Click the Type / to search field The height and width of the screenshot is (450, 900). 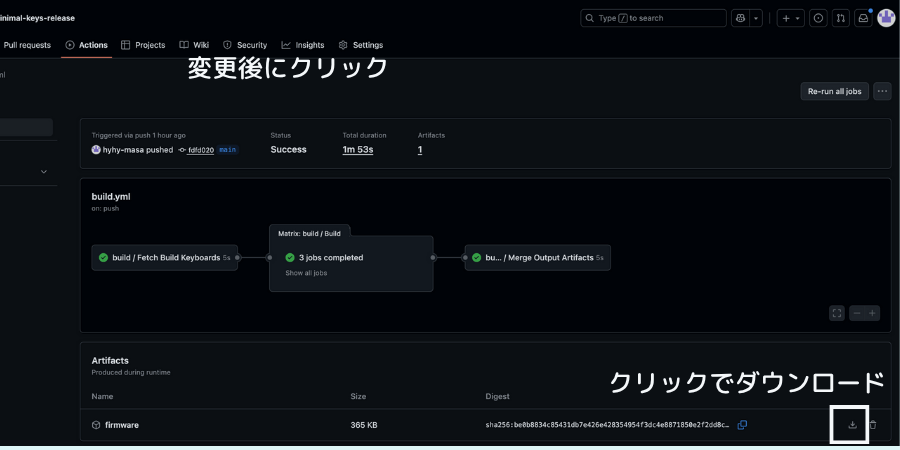653,18
